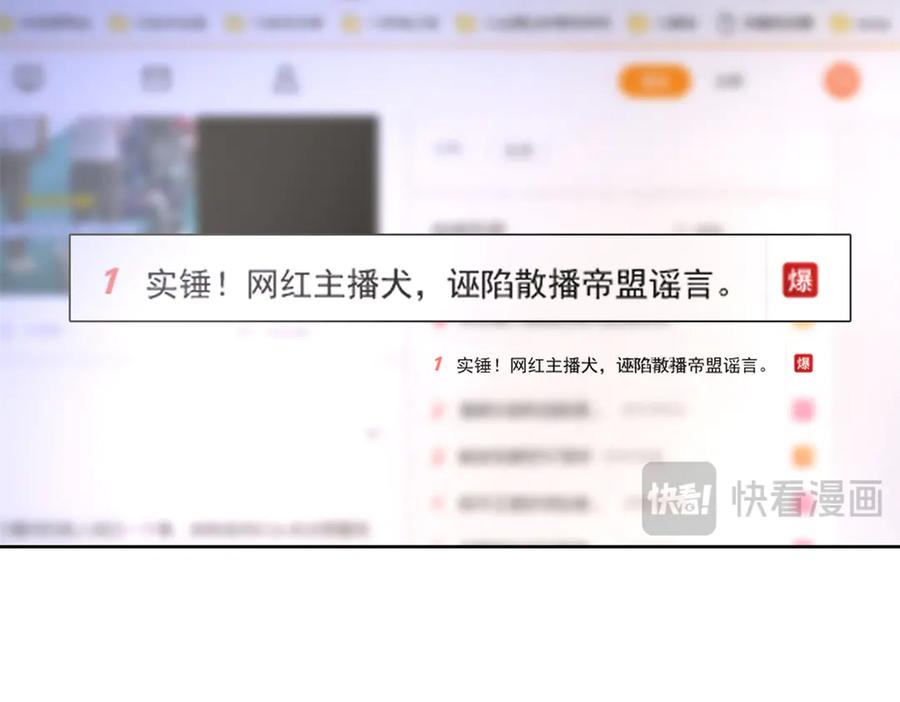Click the middle navigation icon between monitor and person
Viewport: 900px width, 702px height.
click(156, 79)
